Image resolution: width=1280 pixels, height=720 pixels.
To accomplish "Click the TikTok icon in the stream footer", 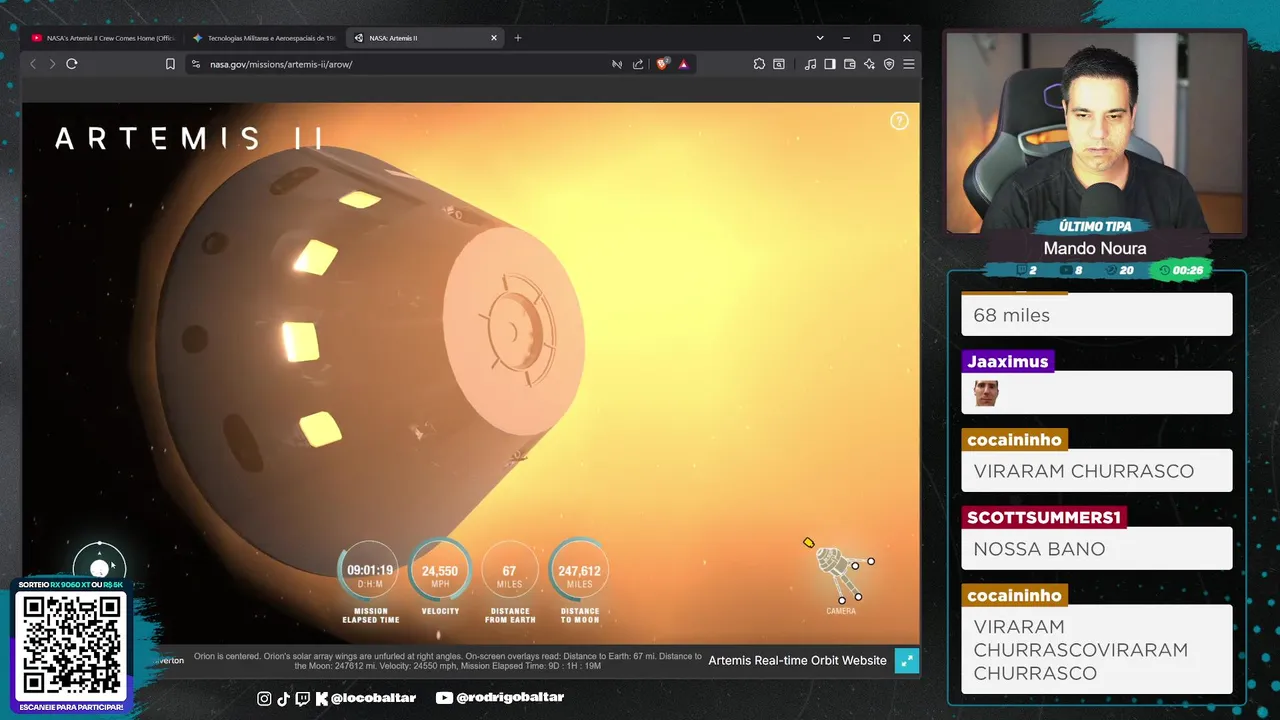I will tap(283, 698).
